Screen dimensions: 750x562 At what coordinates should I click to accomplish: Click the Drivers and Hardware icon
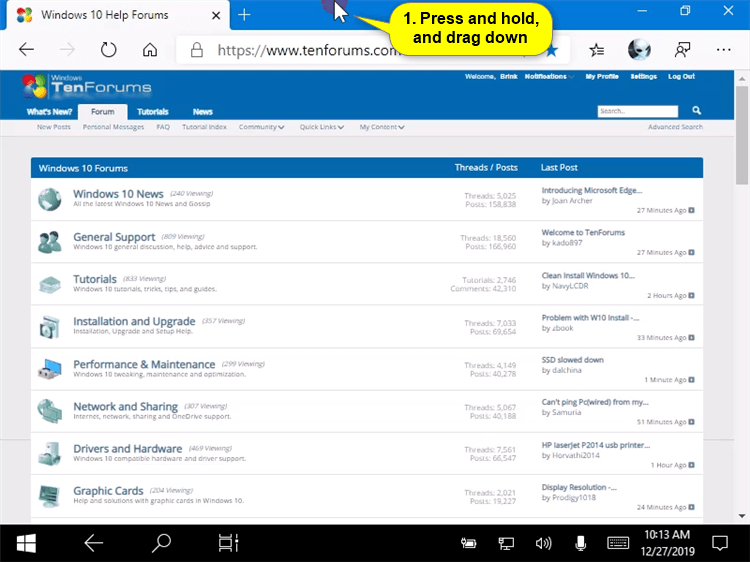[x=50, y=453]
